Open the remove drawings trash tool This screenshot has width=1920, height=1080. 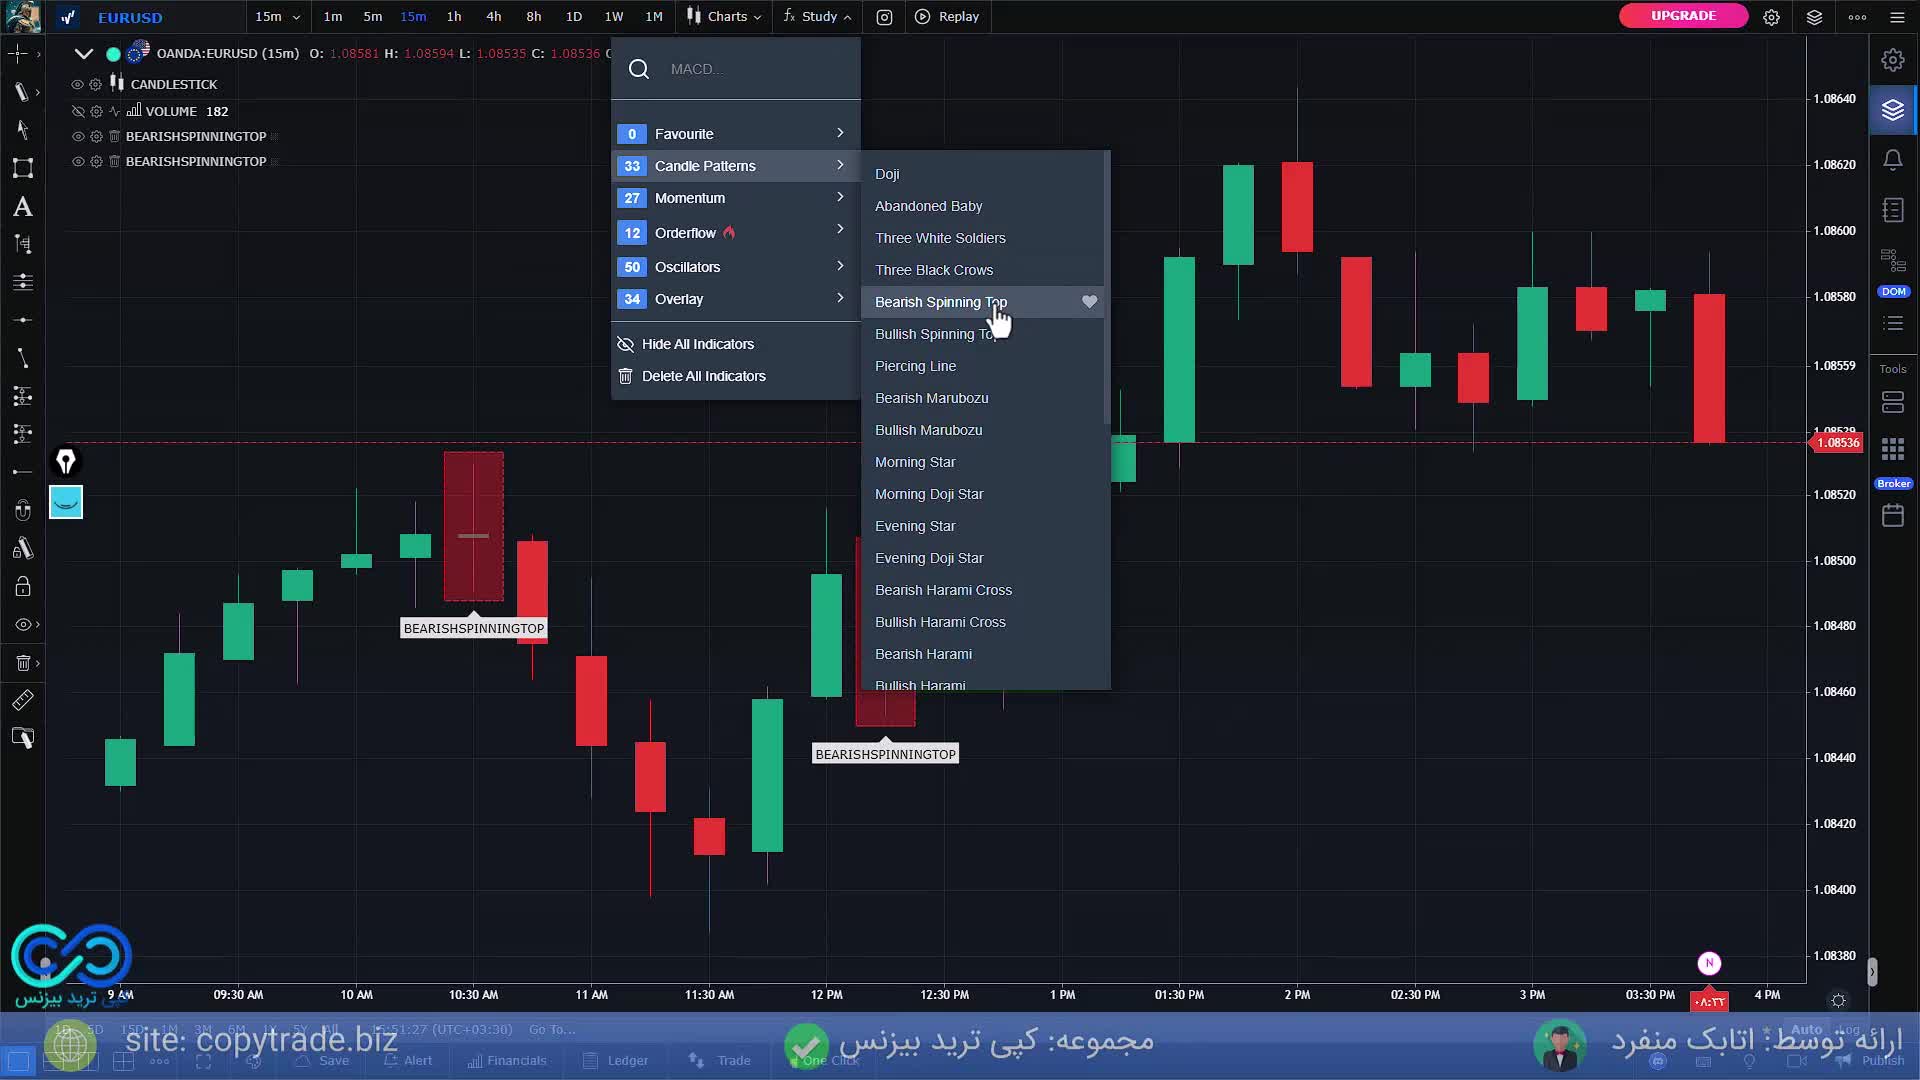click(x=22, y=663)
